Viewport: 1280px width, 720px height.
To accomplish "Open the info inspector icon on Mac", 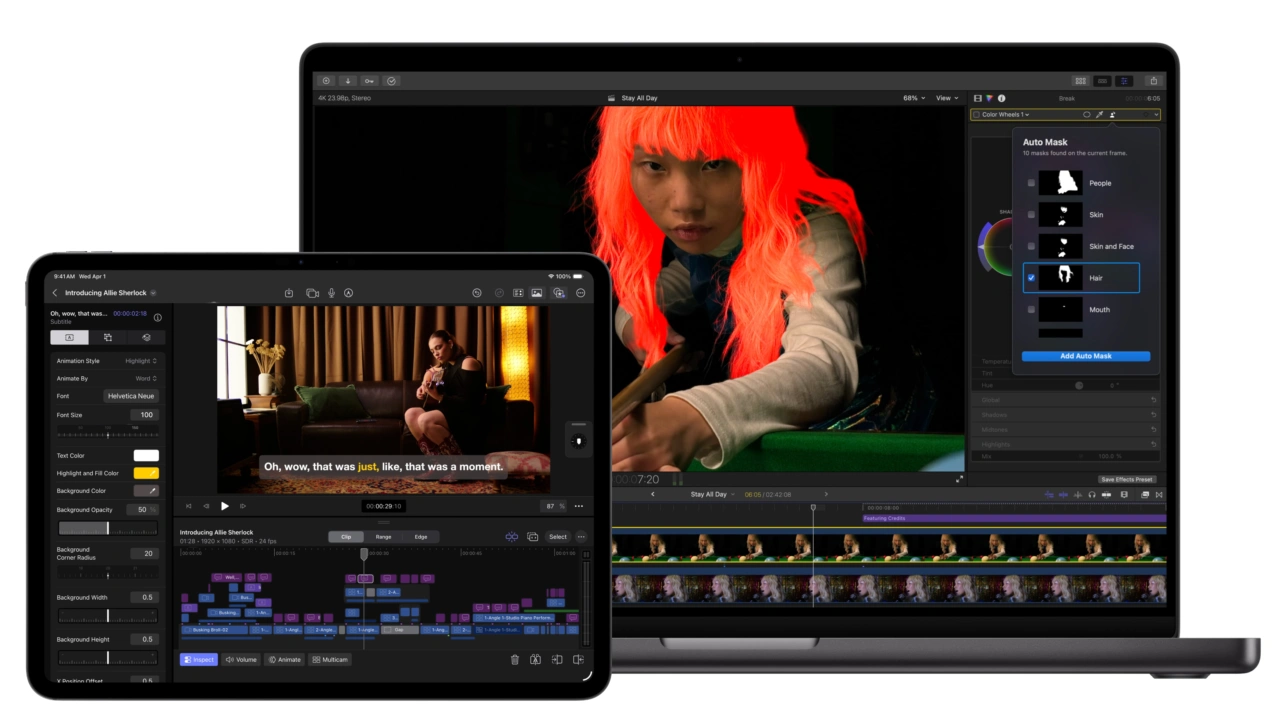I will point(1001,98).
